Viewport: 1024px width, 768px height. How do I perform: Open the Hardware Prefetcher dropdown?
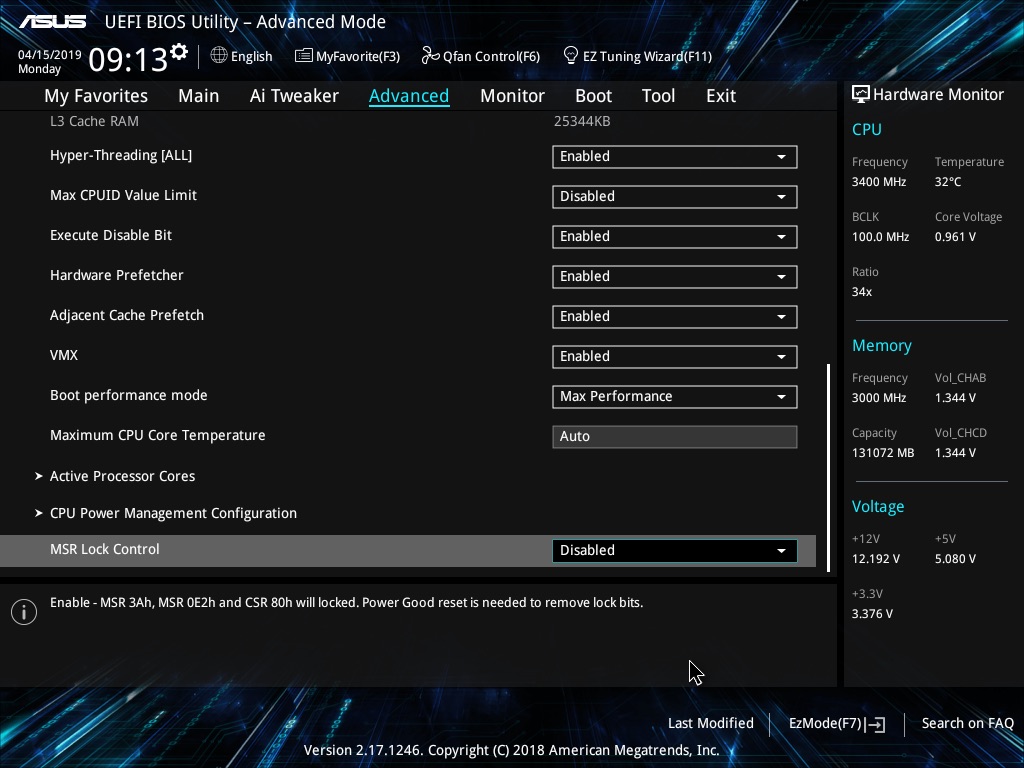click(675, 276)
